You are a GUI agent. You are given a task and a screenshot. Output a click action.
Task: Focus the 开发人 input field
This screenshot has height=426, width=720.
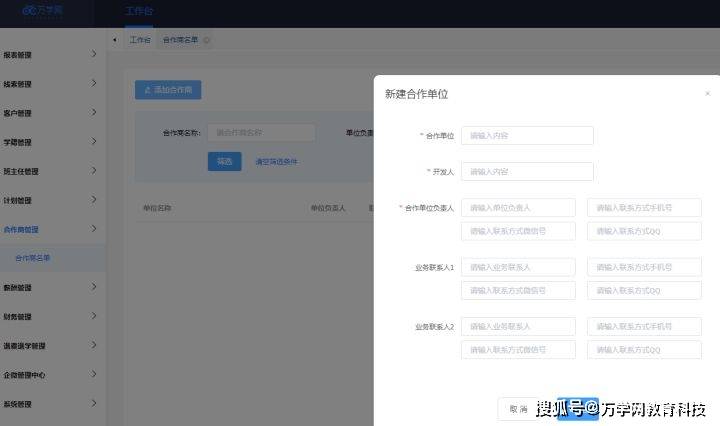527,171
